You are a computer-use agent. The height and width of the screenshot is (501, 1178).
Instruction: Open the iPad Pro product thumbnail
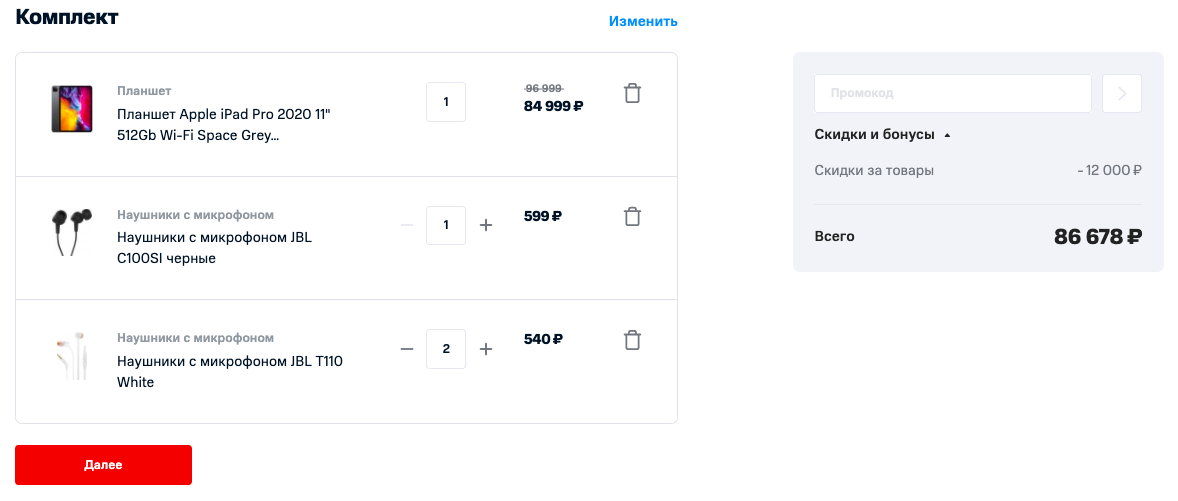coord(71,109)
